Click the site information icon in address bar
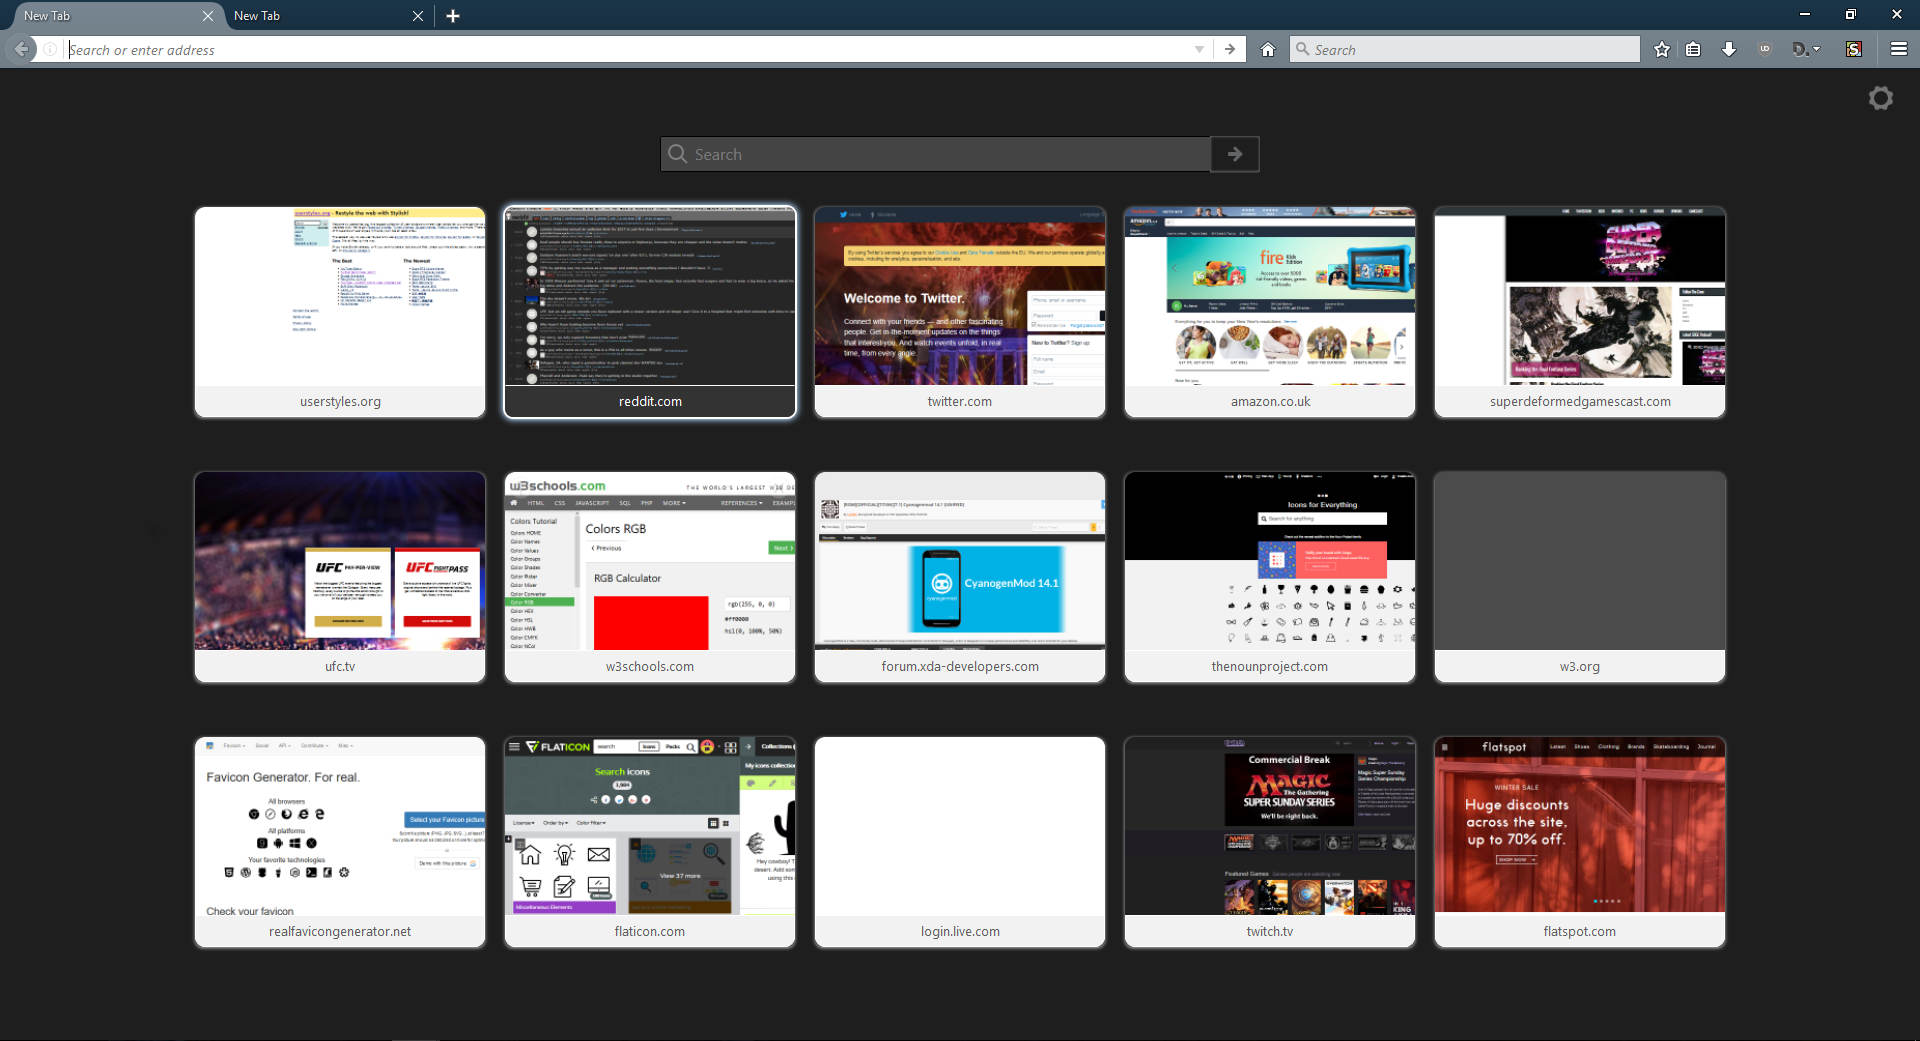Image resolution: width=1920 pixels, height=1041 pixels. point(50,49)
